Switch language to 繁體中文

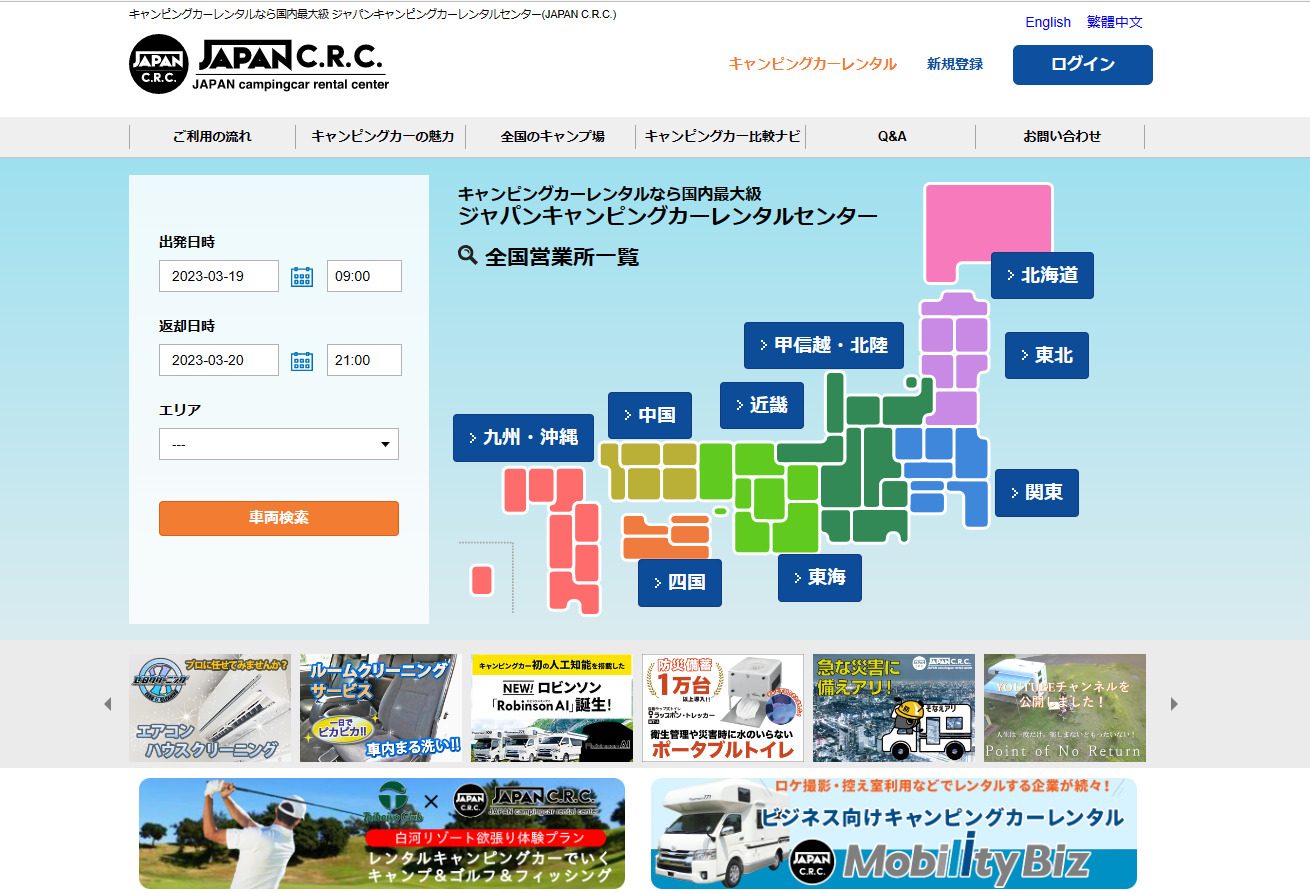[1115, 22]
